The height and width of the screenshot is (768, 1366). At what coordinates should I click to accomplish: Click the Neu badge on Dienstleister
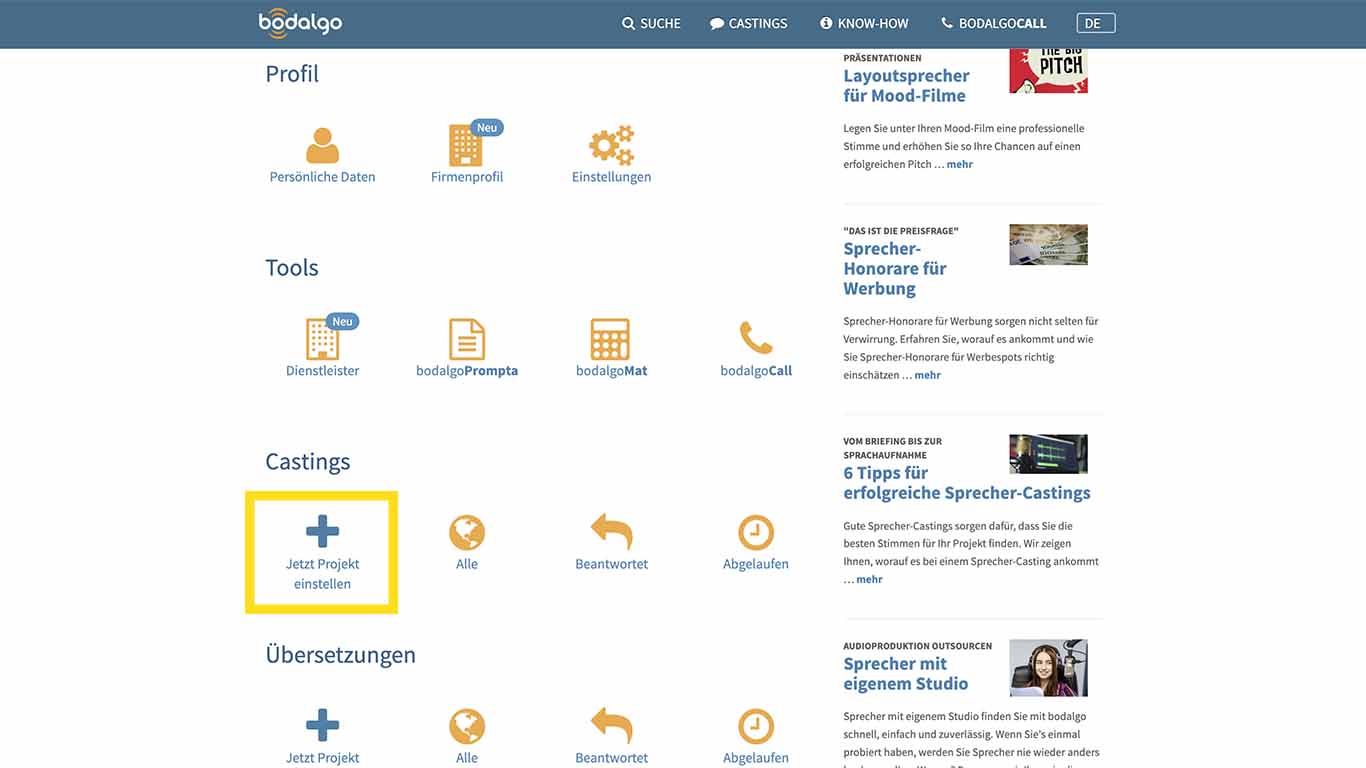click(343, 322)
